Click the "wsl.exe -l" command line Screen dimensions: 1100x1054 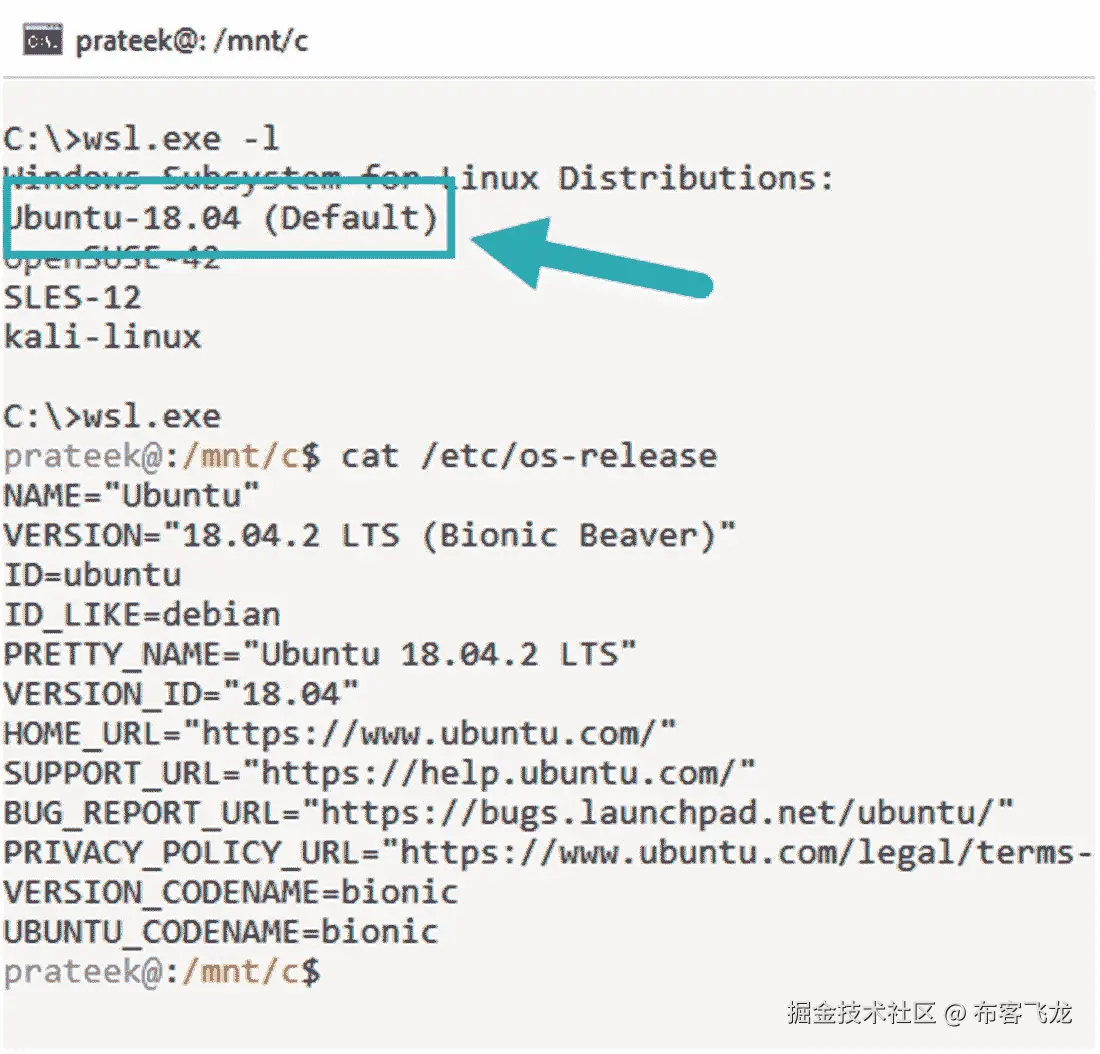142,138
